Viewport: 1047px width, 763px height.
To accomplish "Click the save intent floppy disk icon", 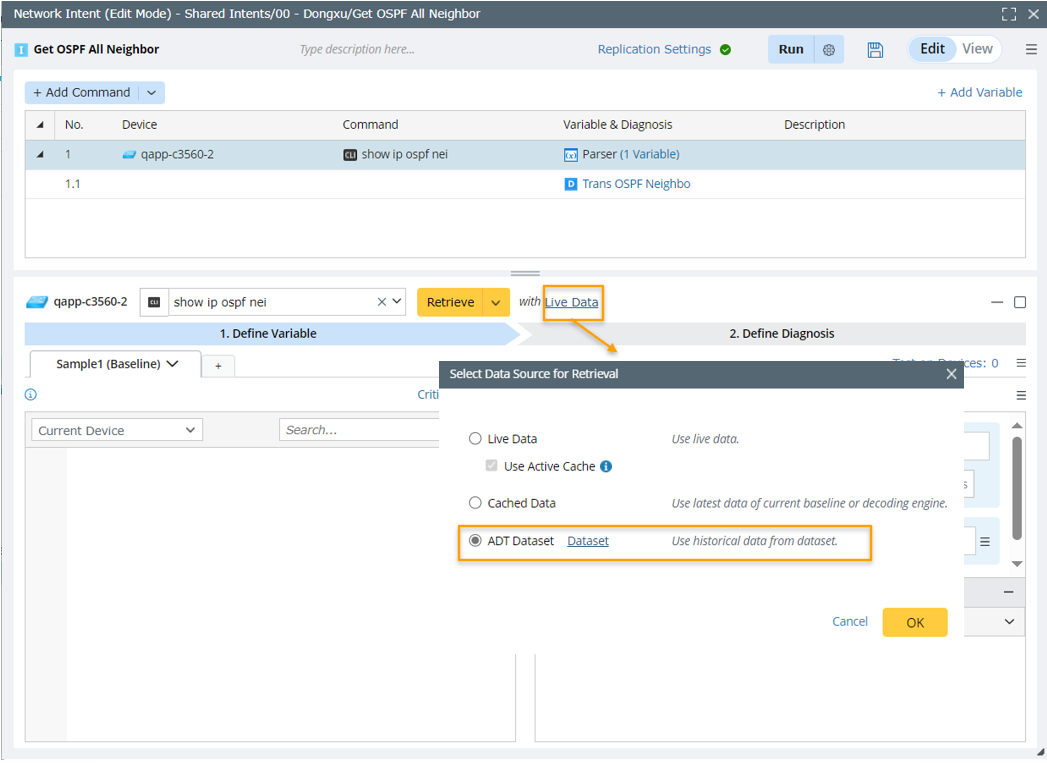I will click(875, 50).
